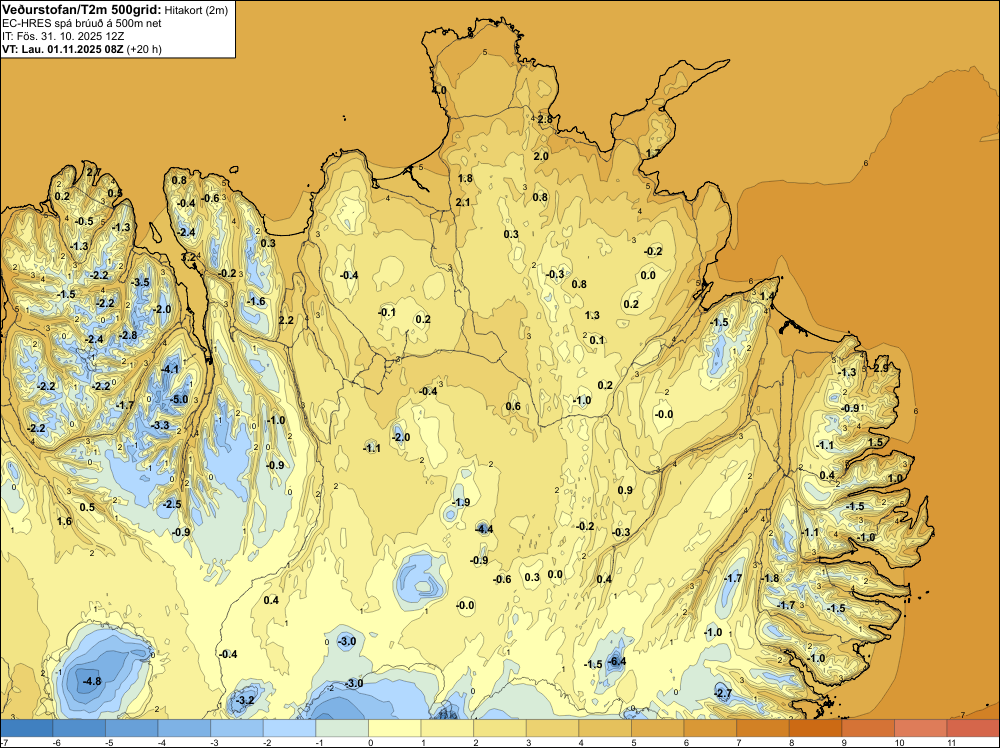Image resolution: width=1000 pixels, height=748 pixels.
Task: Click the 1.8 temperature value on the map
Action: pyautogui.click(x=466, y=178)
